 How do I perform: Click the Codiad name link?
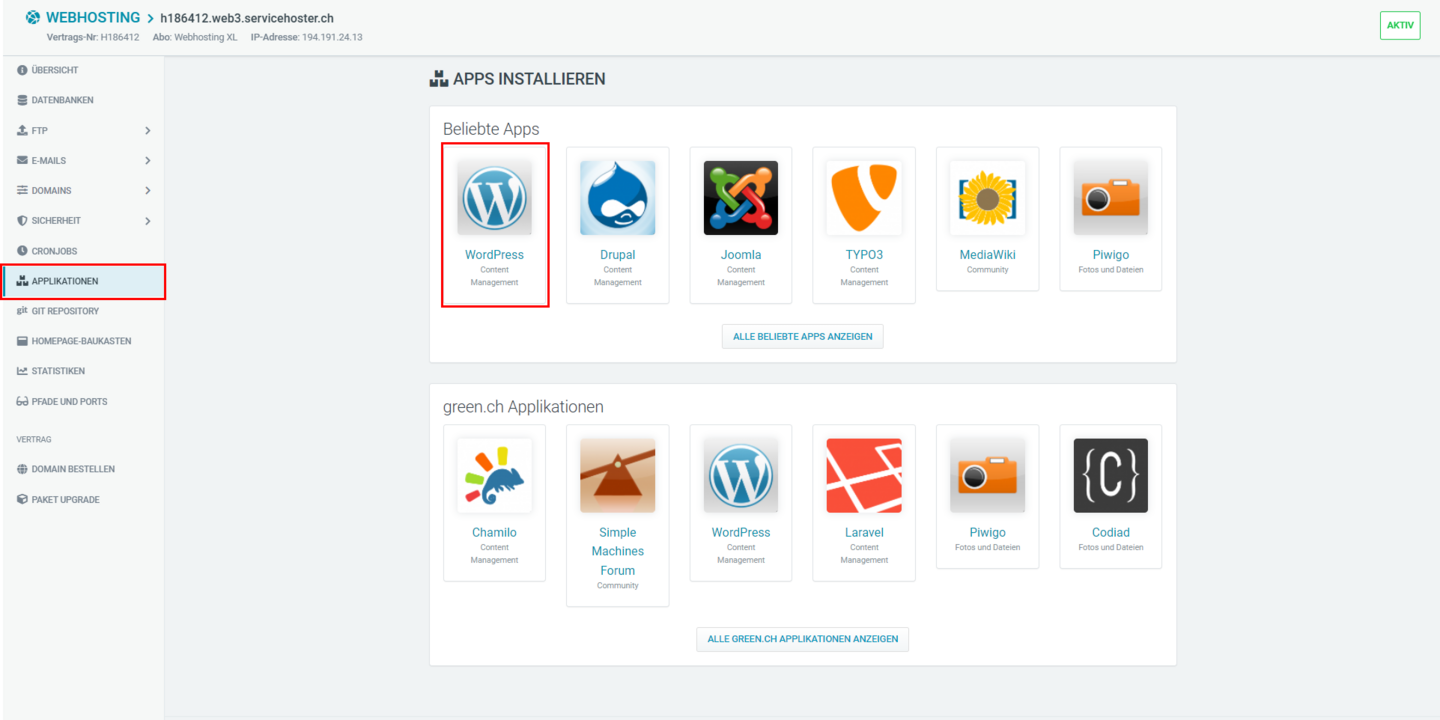click(x=1111, y=533)
